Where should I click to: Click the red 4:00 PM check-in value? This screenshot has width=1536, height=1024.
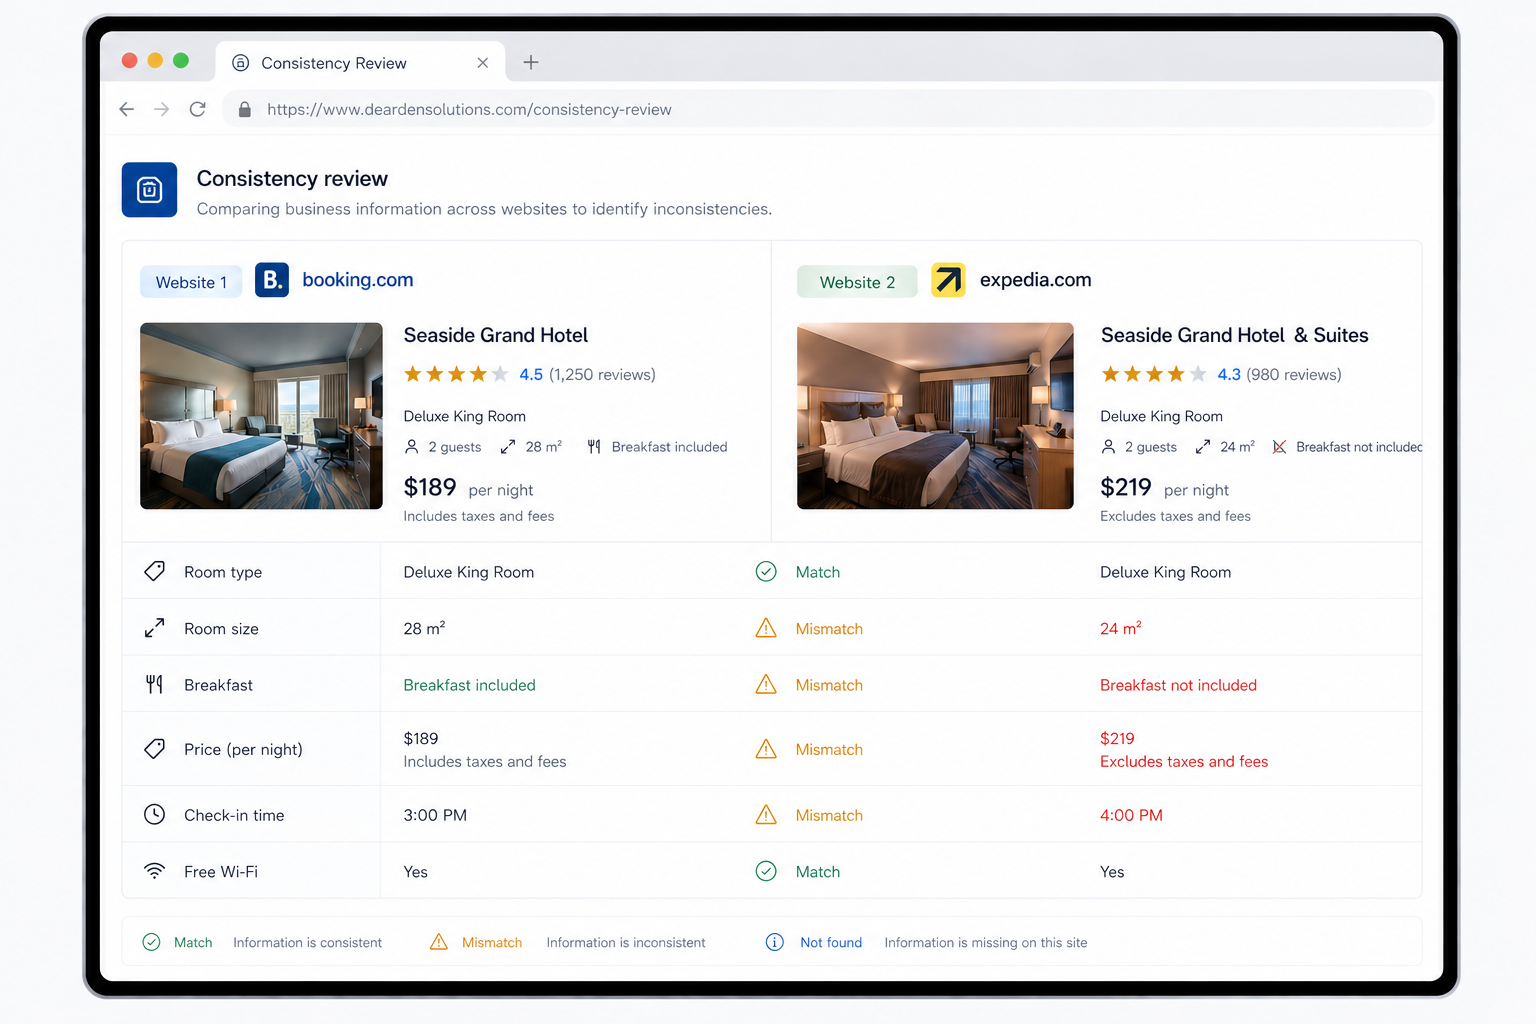point(1131,815)
